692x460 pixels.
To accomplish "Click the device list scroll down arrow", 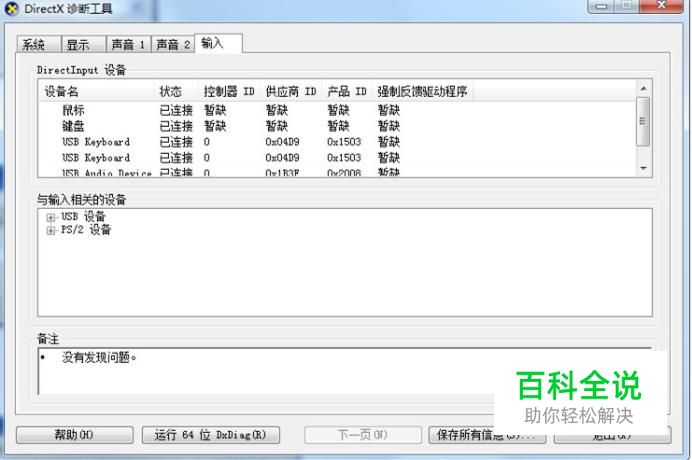I will click(x=643, y=168).
